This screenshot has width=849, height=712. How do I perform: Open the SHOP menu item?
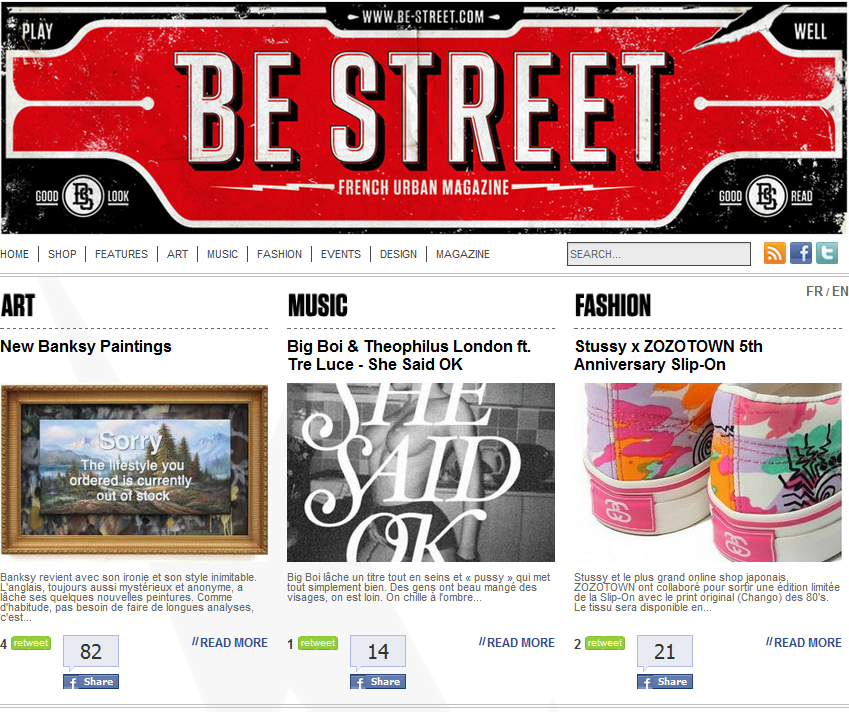coord(62,254)
